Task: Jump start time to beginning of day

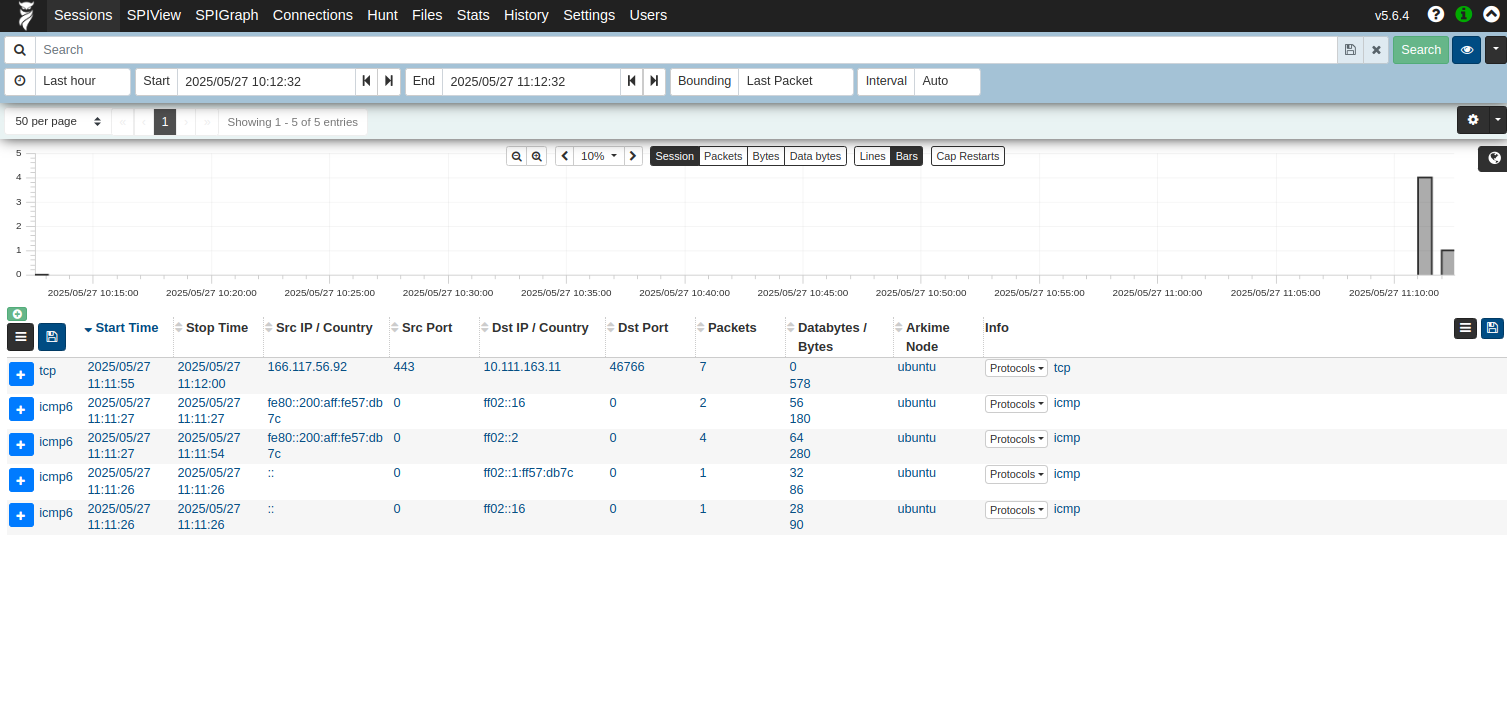Action: click(x=367, y=81)
